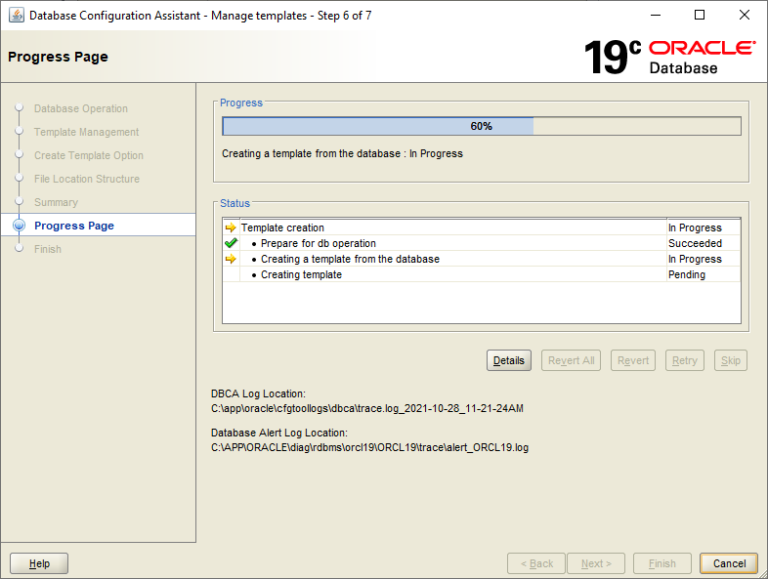Select Create Template Option step
Image resolution: width=768 pixels, height=579 pixels.
(x=89, y=155)
